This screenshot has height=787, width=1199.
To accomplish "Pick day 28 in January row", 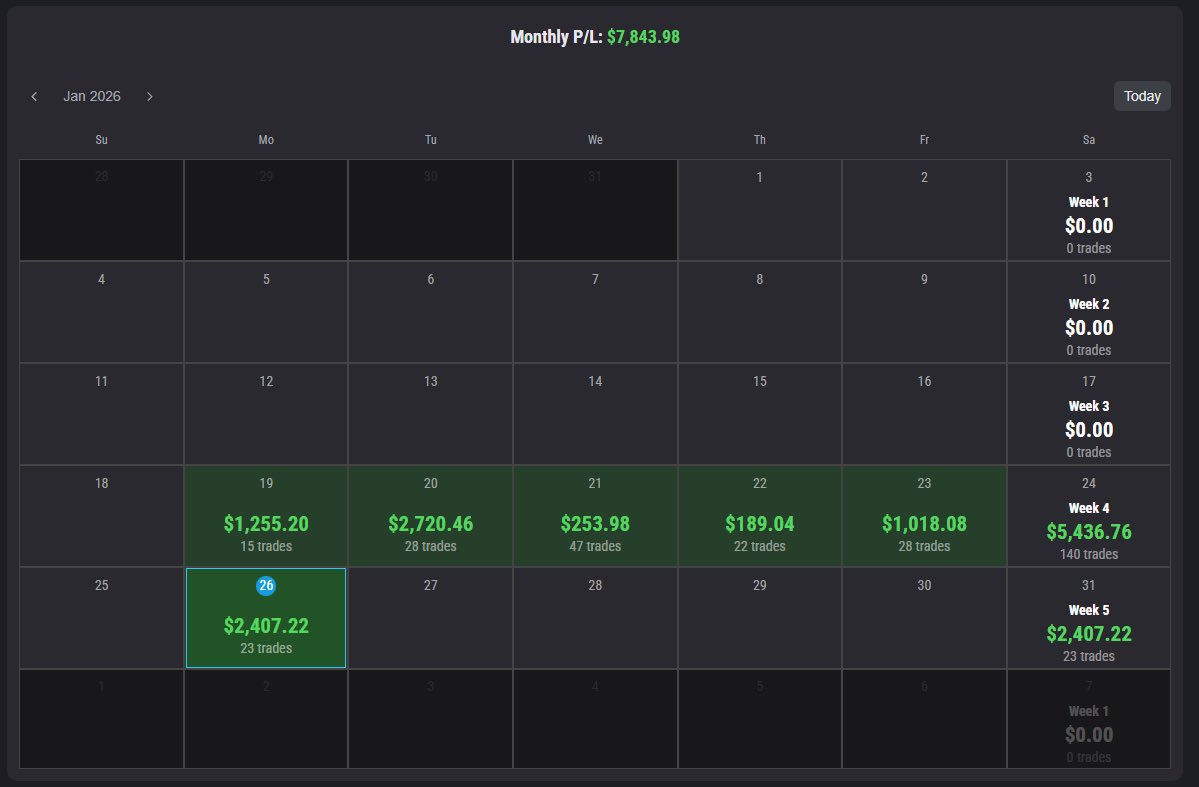I will point(595,618).
